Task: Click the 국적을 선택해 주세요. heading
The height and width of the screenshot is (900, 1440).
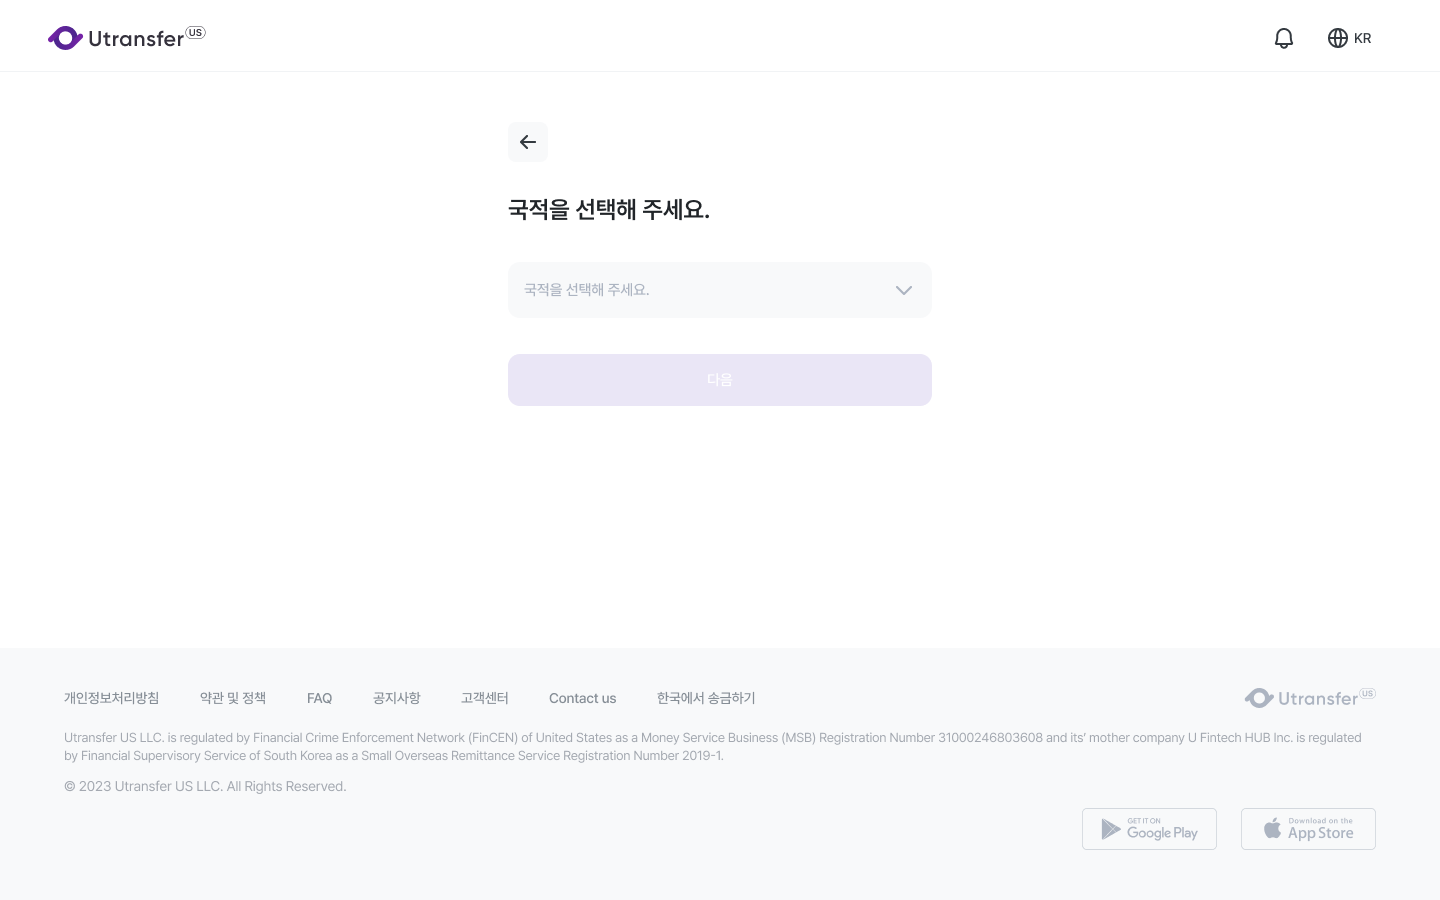Action: (609, 210)
